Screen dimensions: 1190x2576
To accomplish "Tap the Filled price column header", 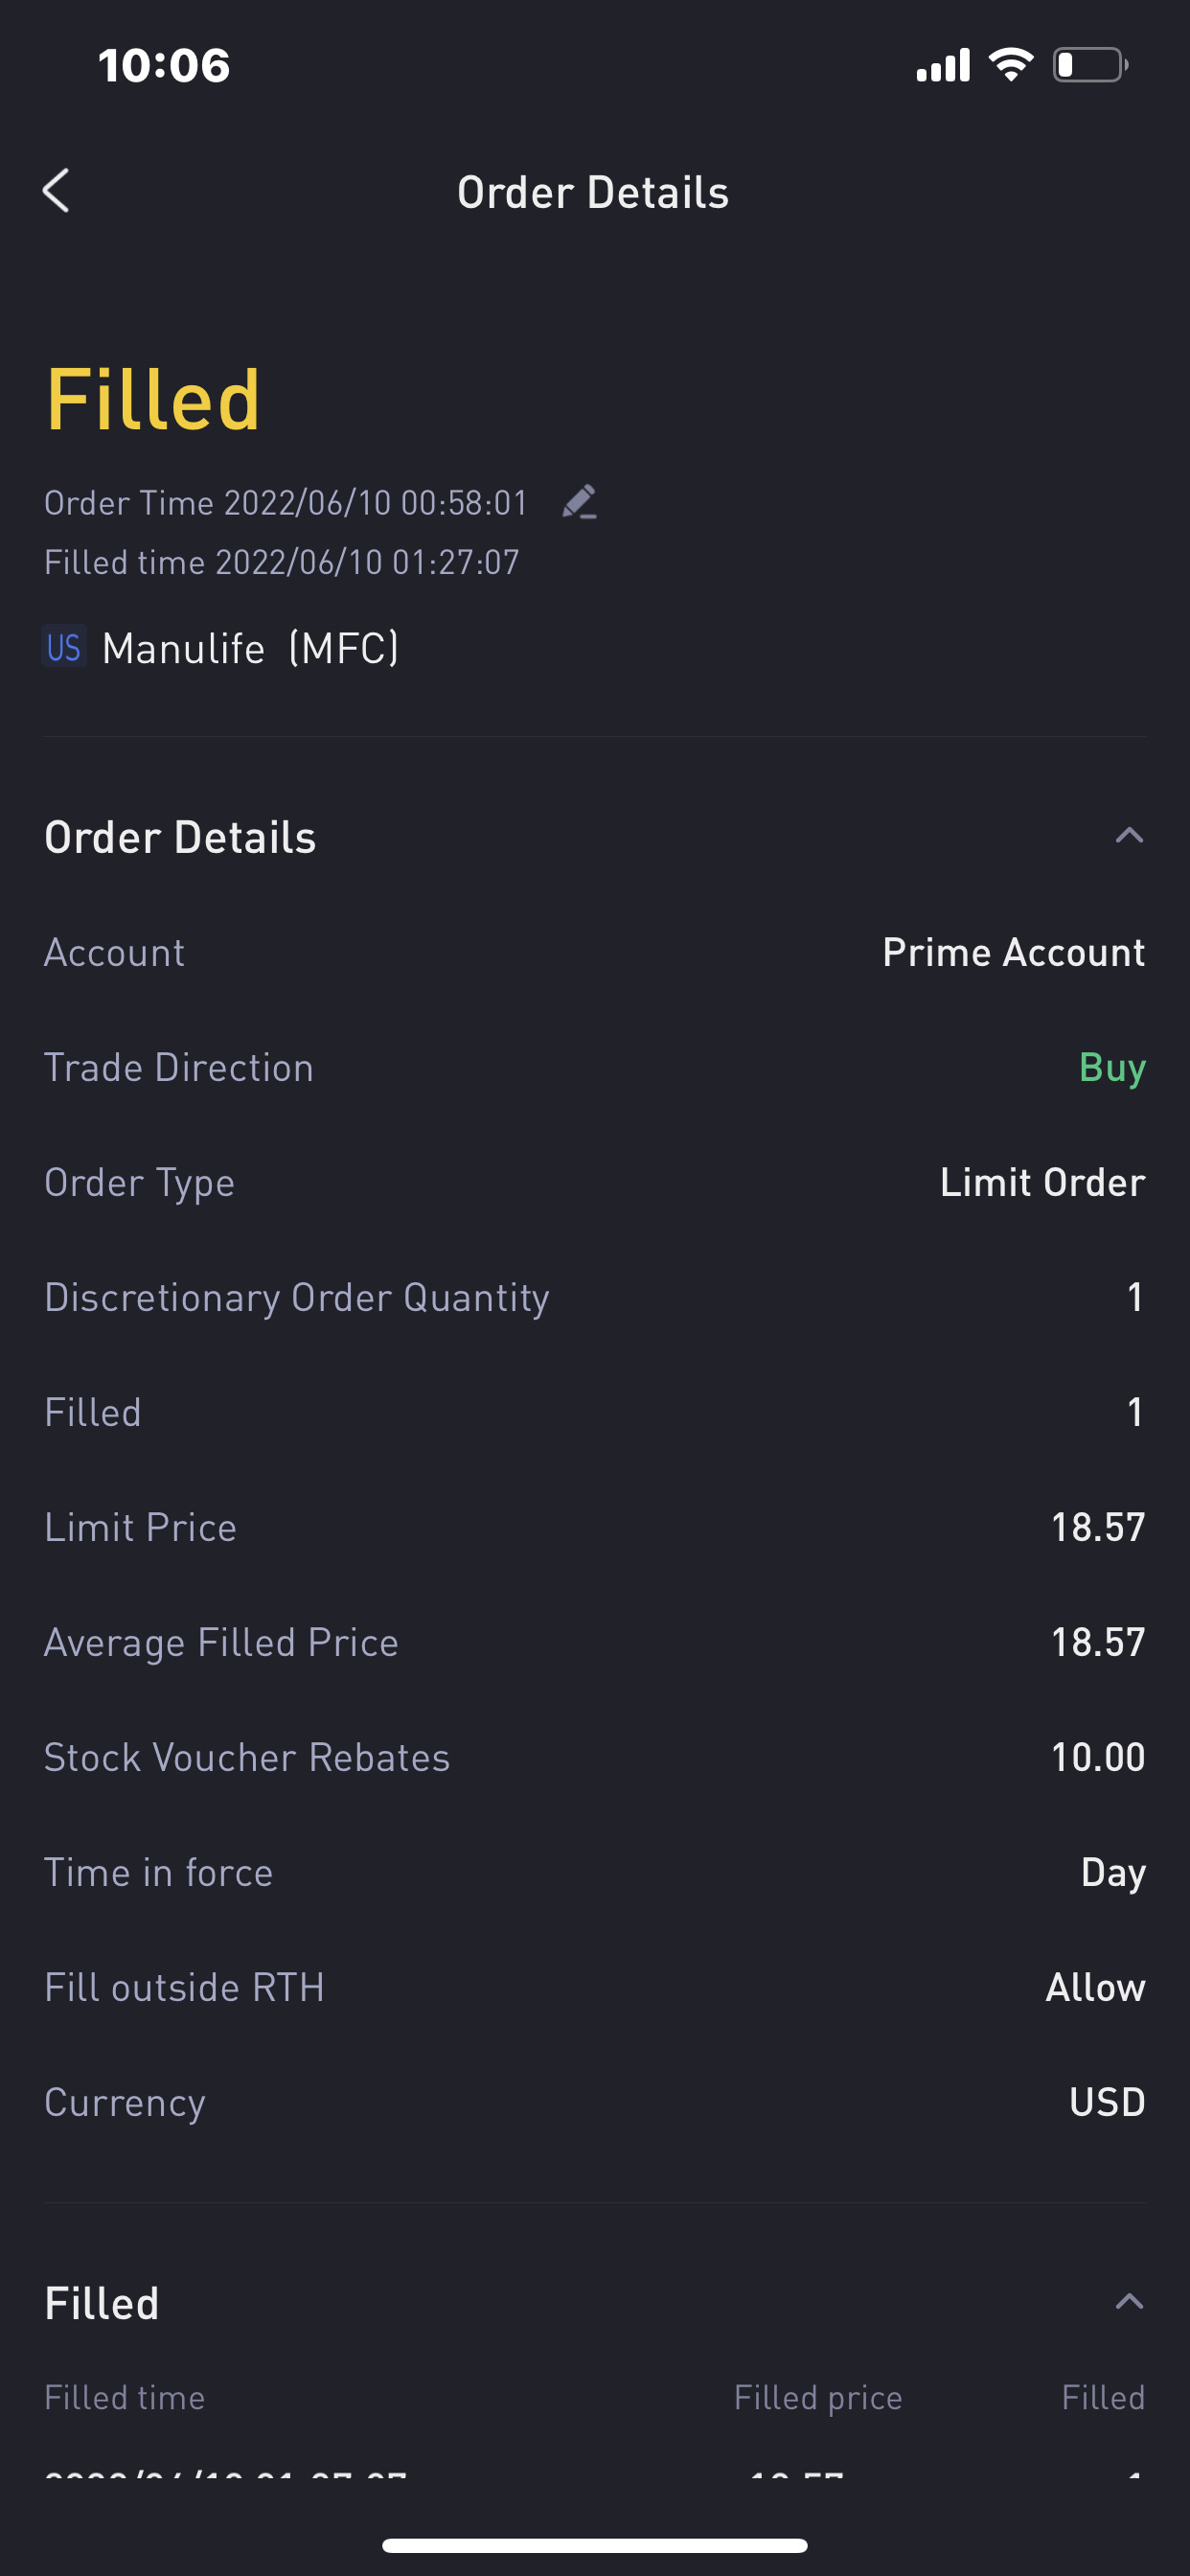I will (817, 2397).
